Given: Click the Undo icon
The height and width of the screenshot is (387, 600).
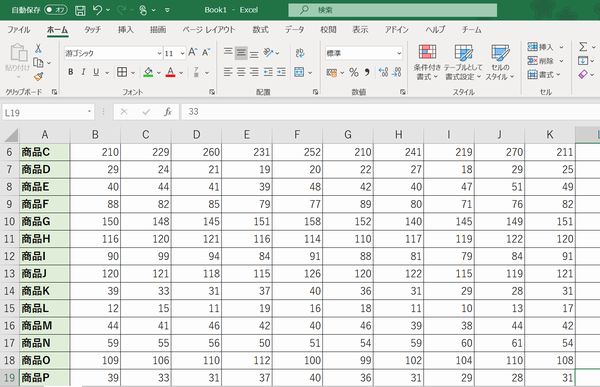Looking at the screenshot, I should tap(98, 10).
